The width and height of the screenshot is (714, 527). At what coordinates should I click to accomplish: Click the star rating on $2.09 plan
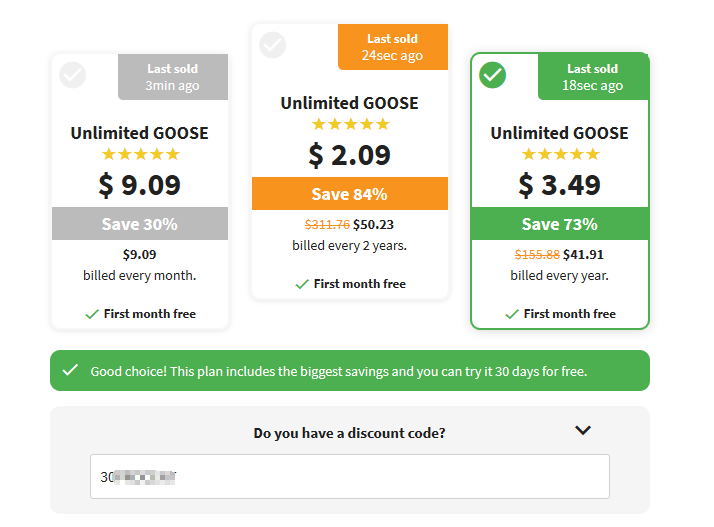click(350, 124)
